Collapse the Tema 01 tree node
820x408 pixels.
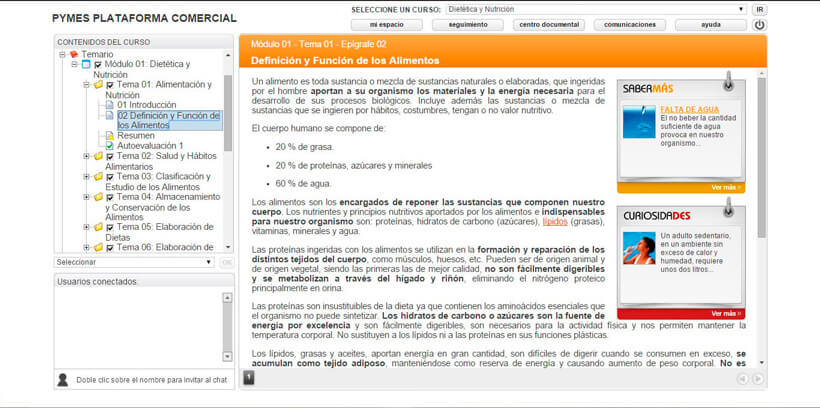pos(86,85)
